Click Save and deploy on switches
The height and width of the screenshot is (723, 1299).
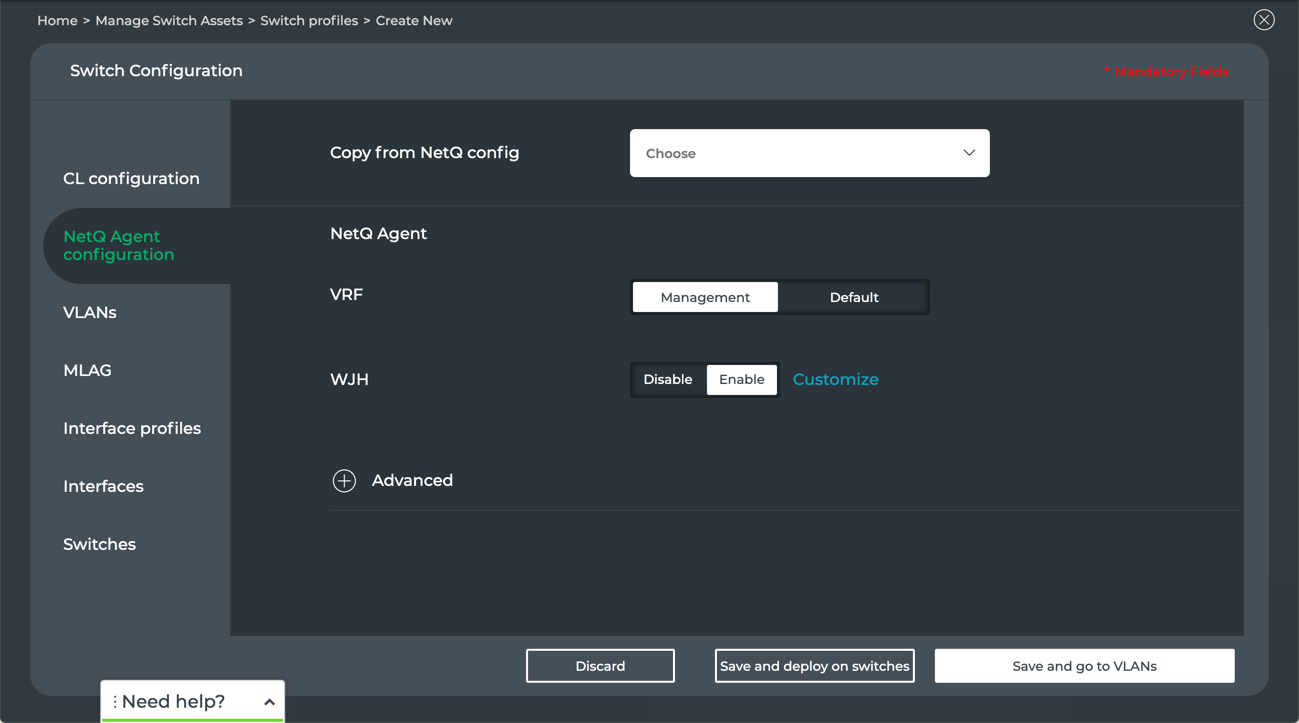814,666
